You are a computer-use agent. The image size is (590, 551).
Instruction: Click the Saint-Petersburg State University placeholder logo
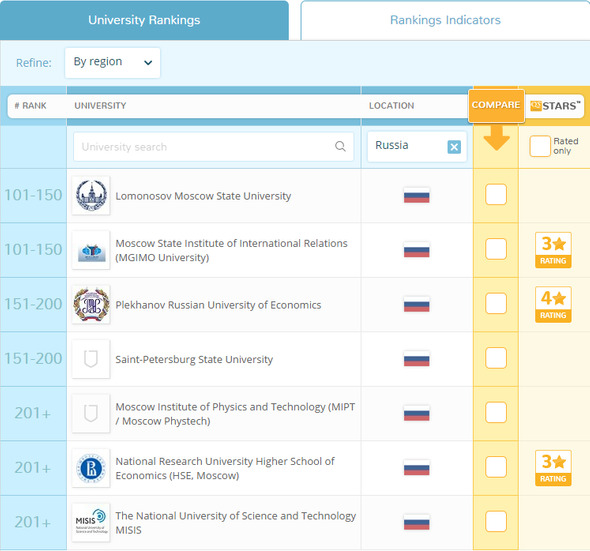(x=91, y=359)
